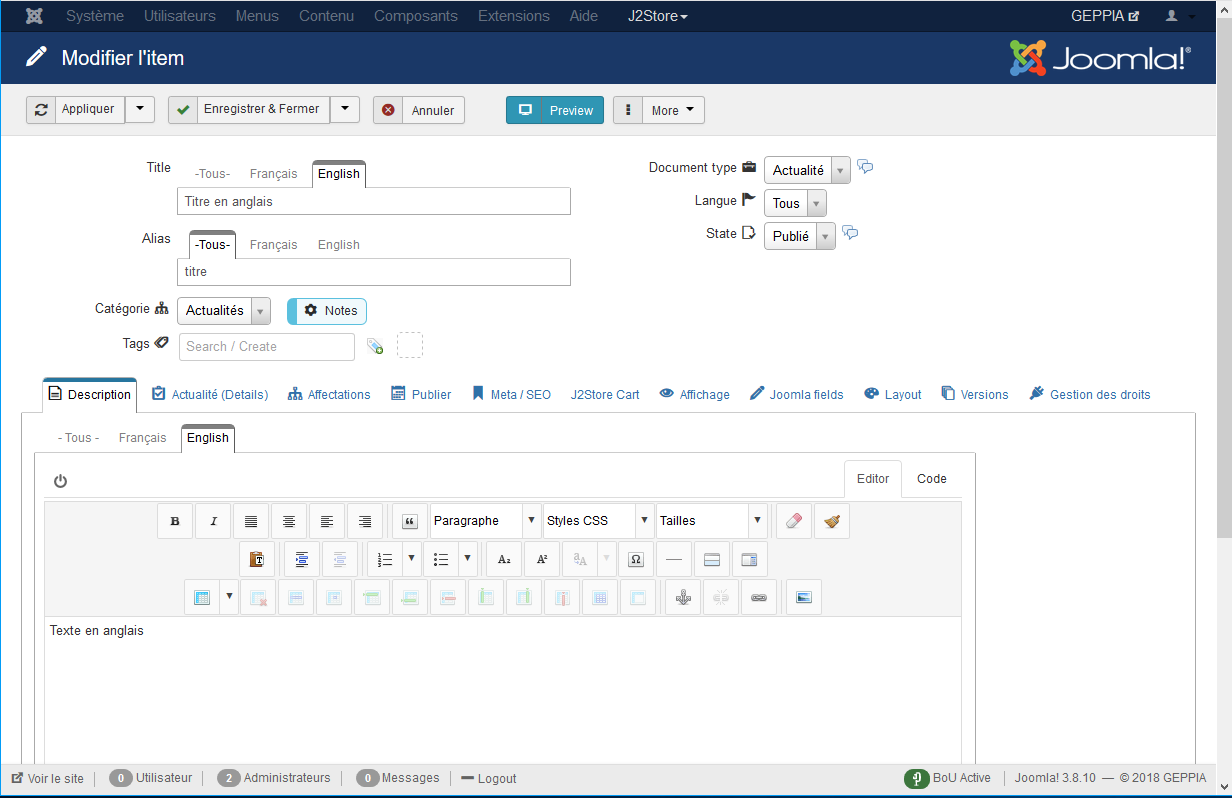Open the Styles CSS dropdown
The width and height of the screenshot is (1232, 798).
click(598, 521)
